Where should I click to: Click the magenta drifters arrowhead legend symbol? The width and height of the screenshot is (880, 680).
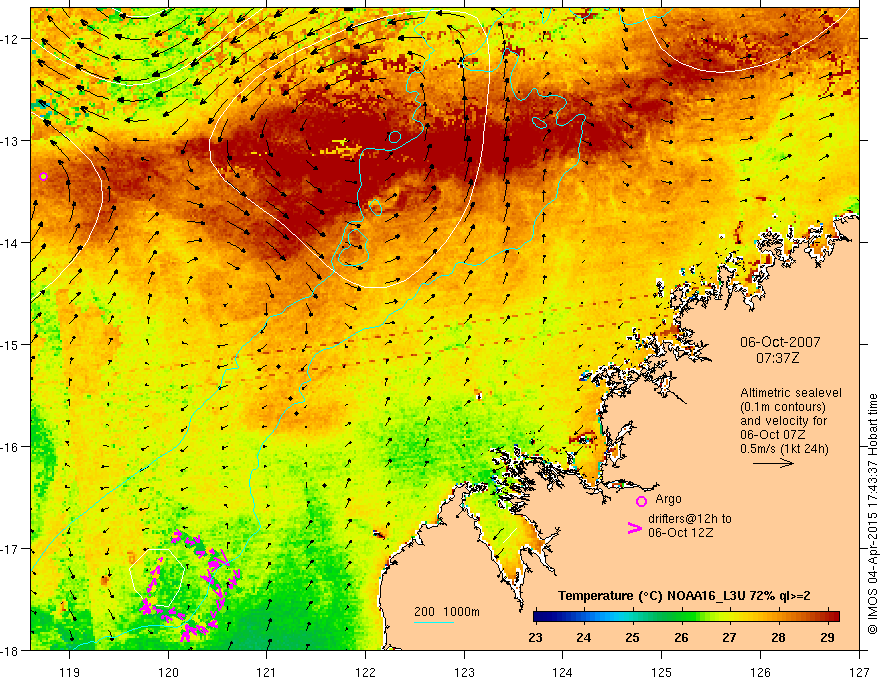point(634,528)
